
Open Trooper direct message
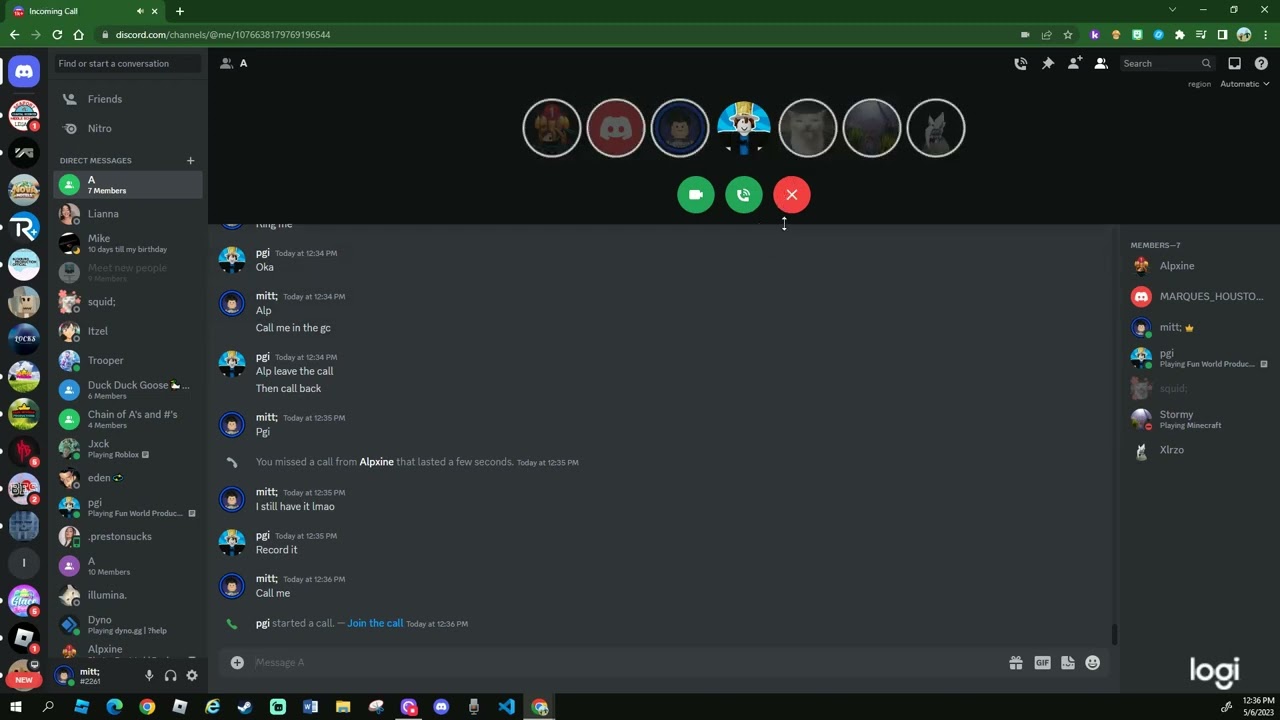(128, 360)
